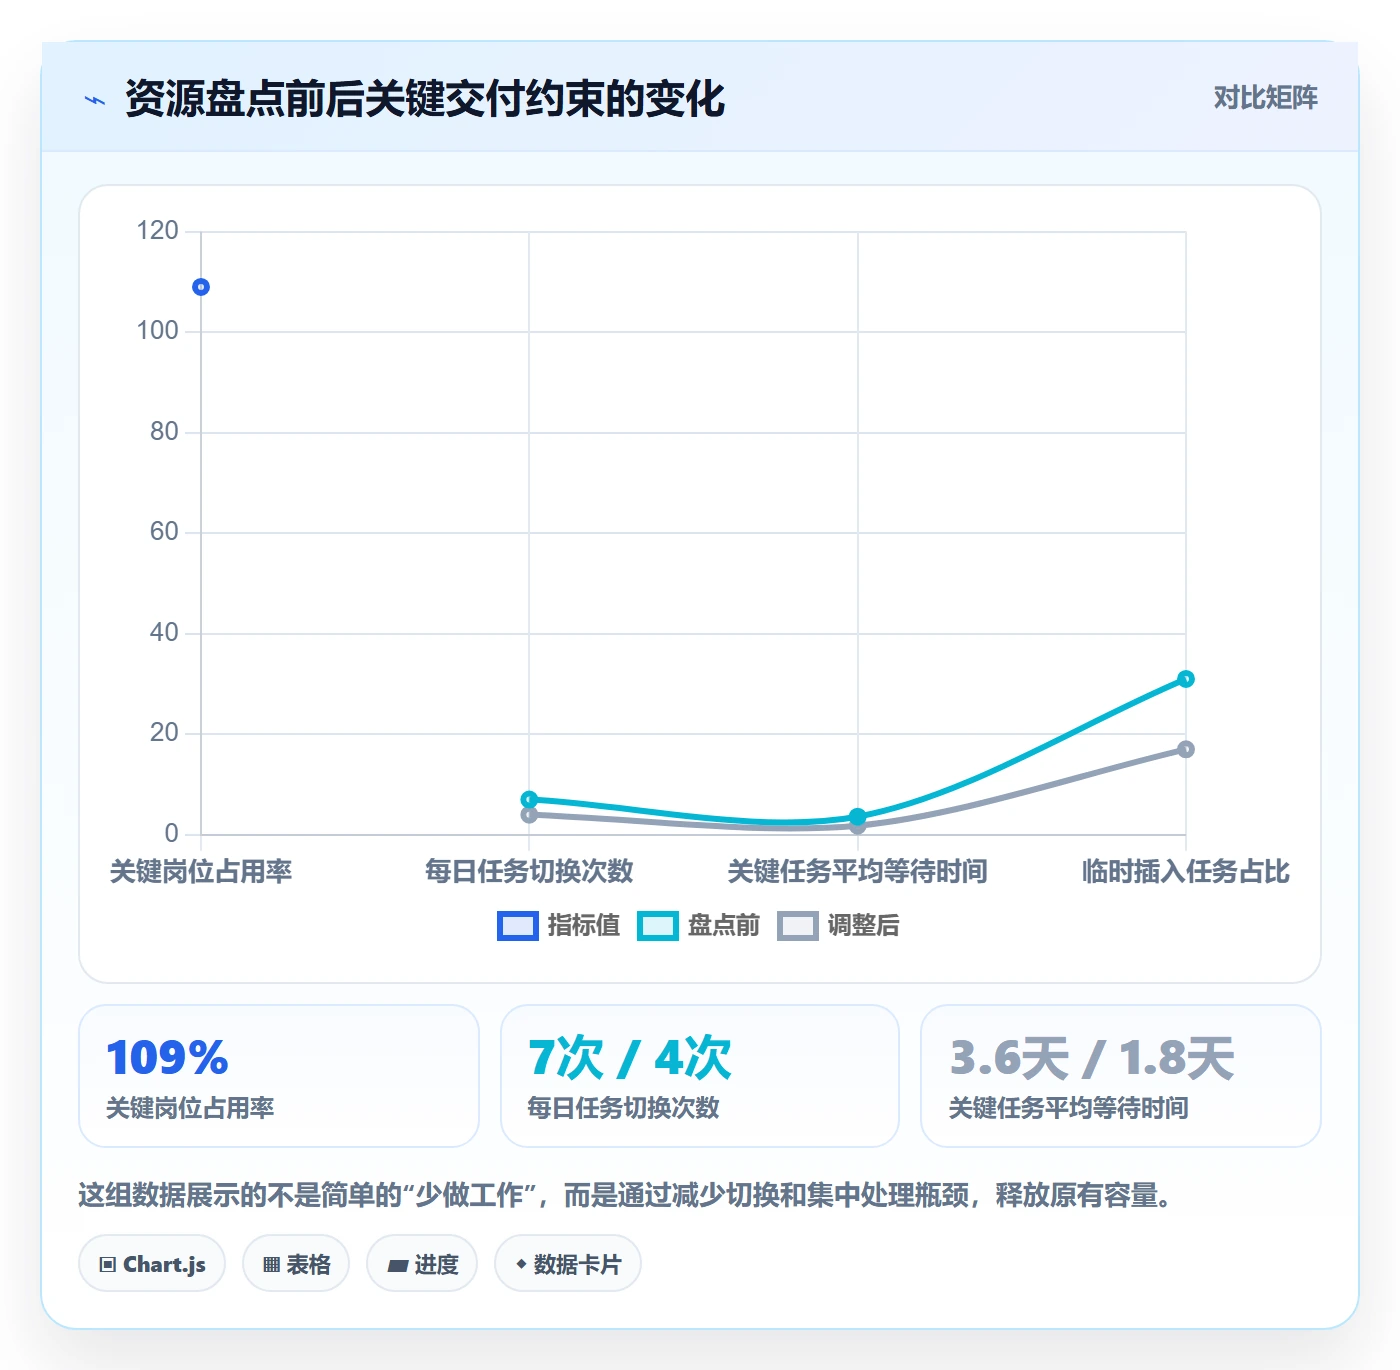Click the 关键任务平均等待时间 axis label
1400x1370 pixels.
(857, 871)
